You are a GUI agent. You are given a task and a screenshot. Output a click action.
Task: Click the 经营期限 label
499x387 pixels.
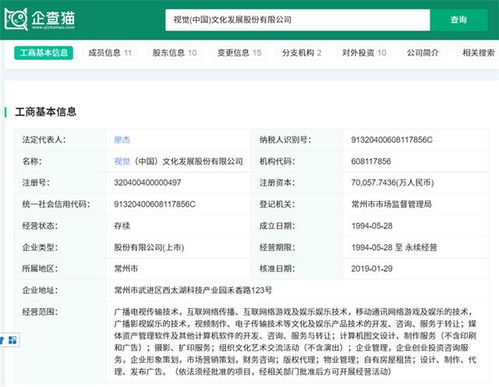pos(277,247)
